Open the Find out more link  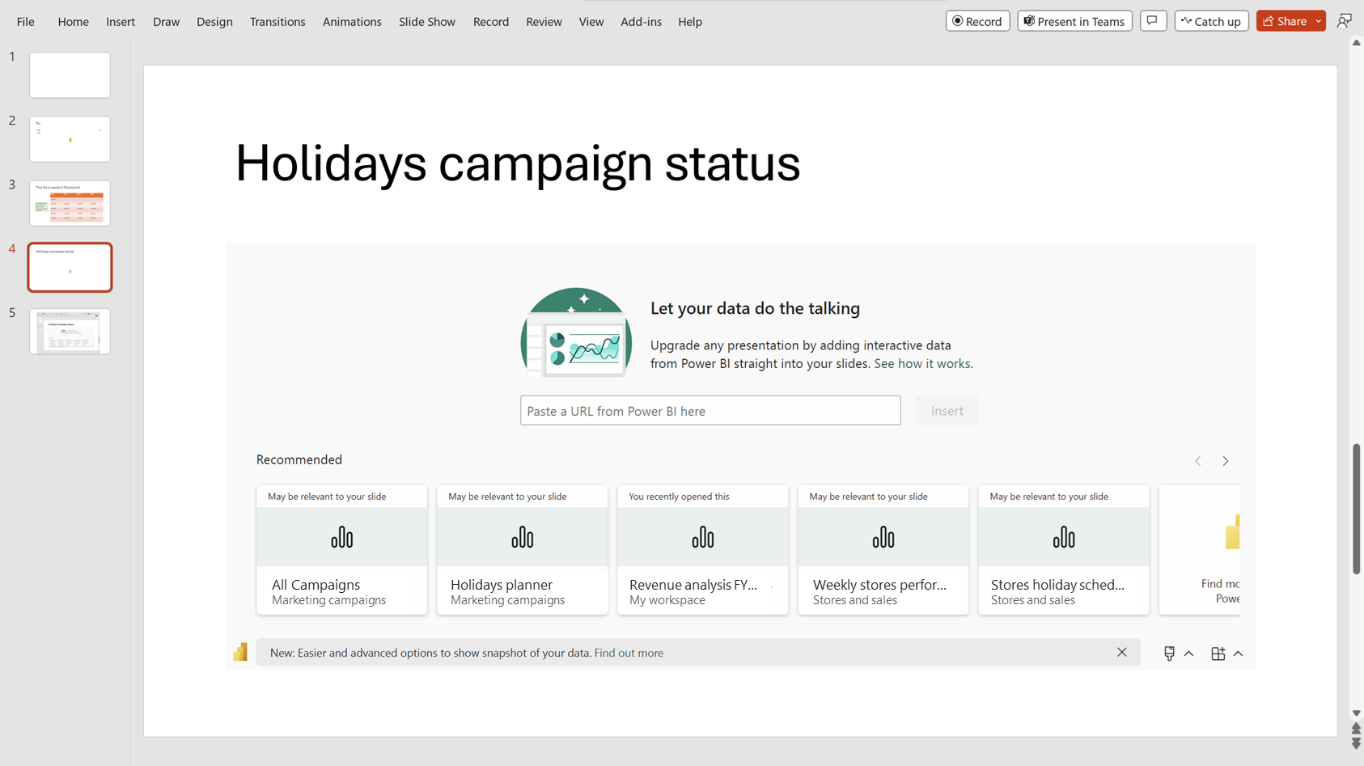(628, 653)
